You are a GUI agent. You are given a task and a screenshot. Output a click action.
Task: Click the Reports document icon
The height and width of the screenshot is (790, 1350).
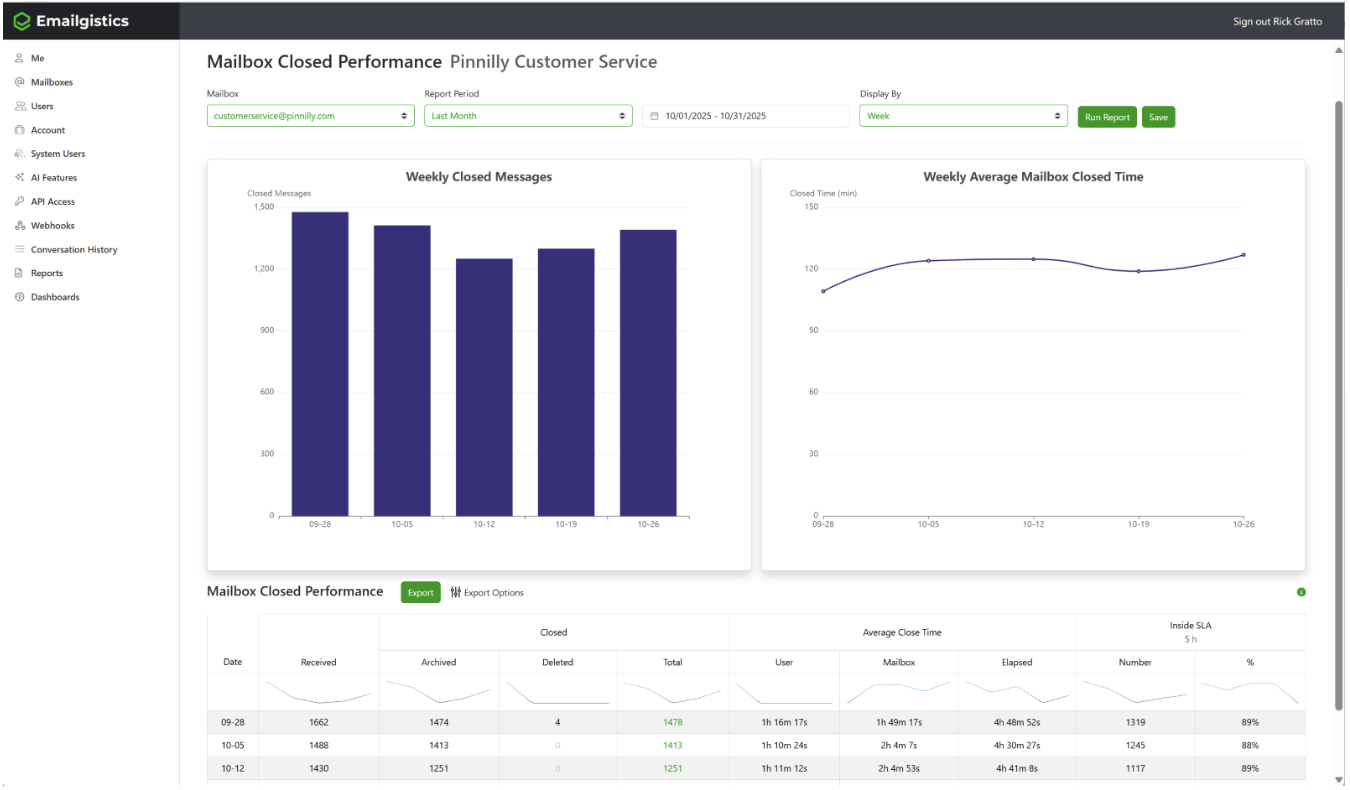[19, 273]
